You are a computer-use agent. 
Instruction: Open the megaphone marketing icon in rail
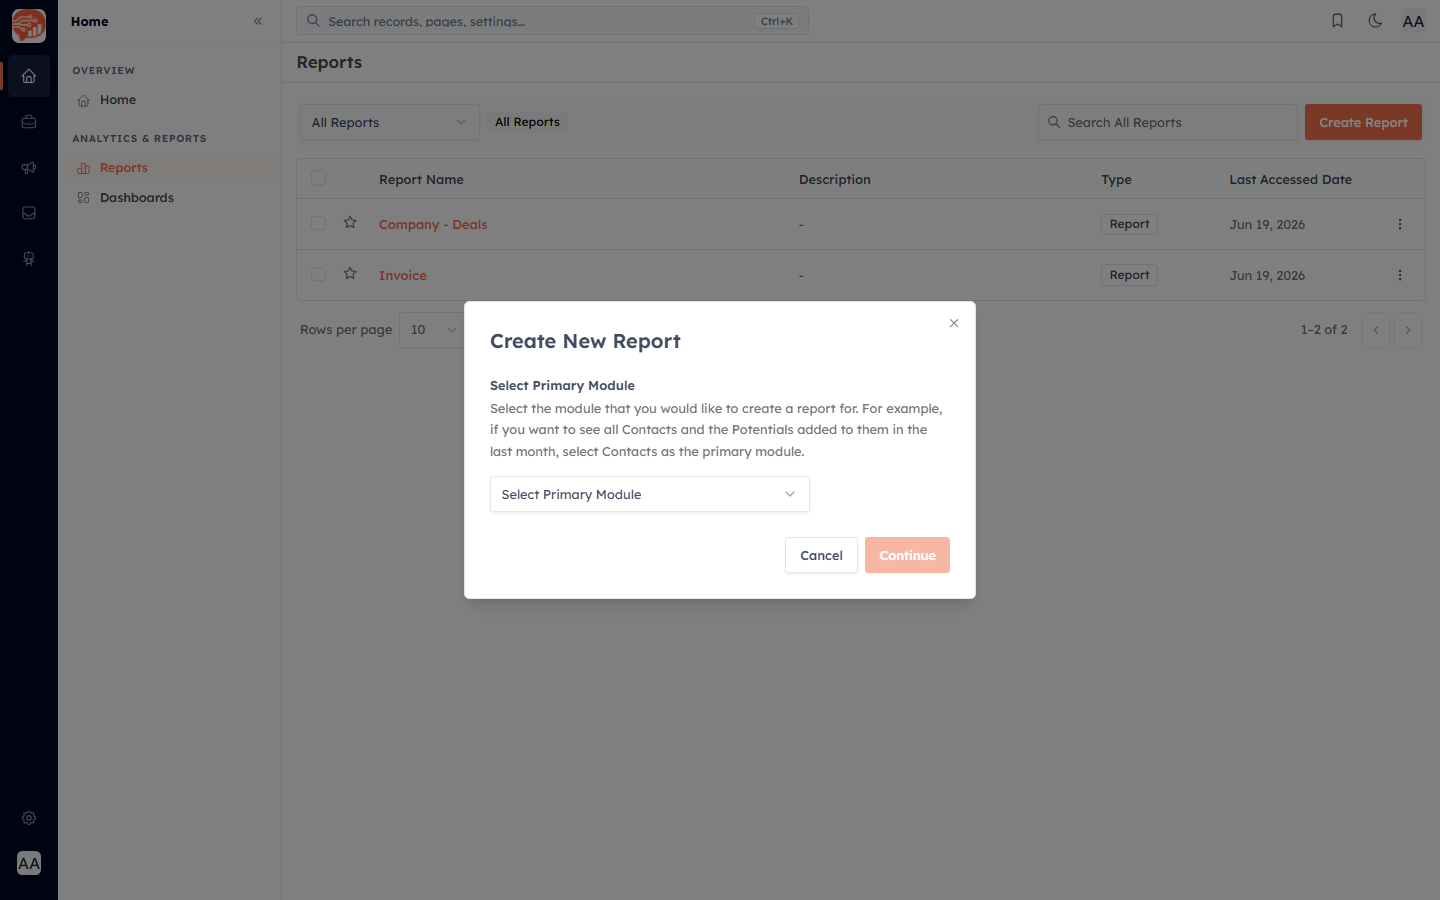pos(29,168)
